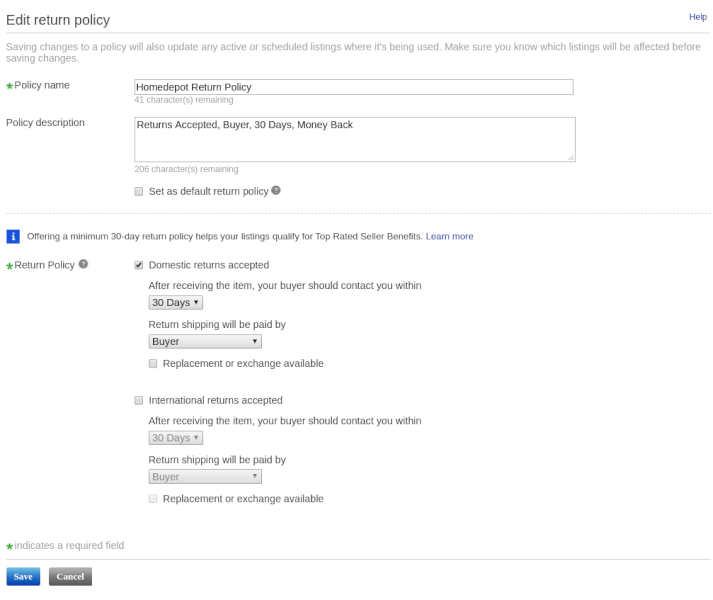Save the return policy
The image size is (713, 600).
23,576
